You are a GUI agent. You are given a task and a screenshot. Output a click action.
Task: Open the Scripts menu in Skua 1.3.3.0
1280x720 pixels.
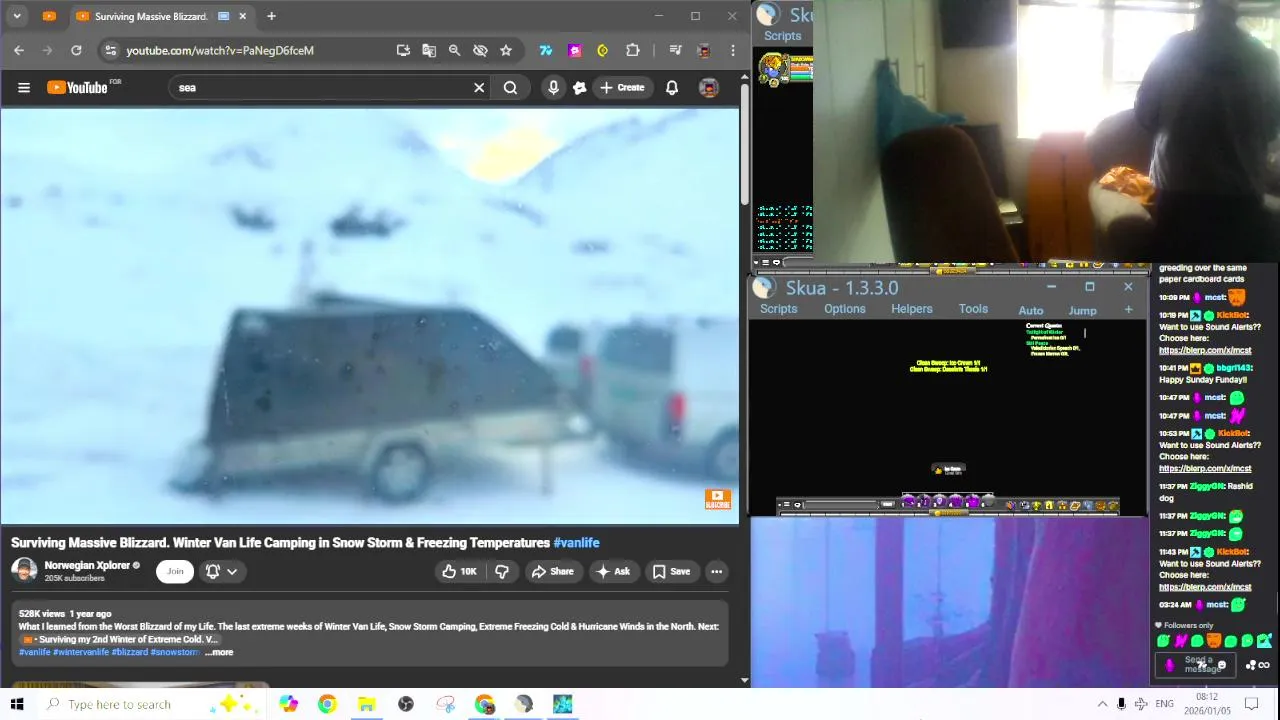click(x=778, y=309)
